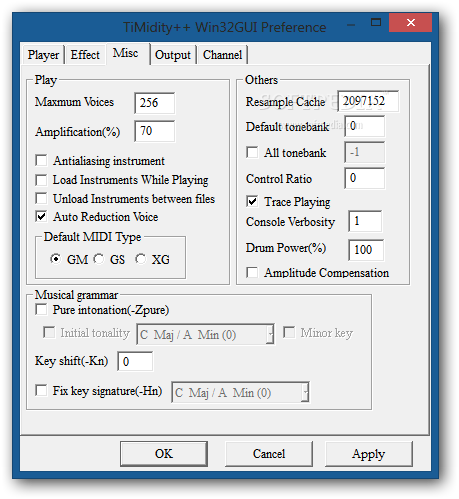Screen dimensions: 459x499
Task: Click the Amplification(%) field
Action: [x=155, y=131]
